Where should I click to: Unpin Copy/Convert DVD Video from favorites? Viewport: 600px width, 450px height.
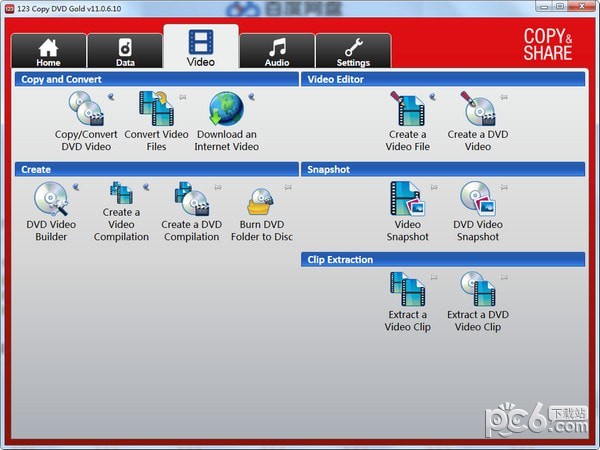click(111, 97)
